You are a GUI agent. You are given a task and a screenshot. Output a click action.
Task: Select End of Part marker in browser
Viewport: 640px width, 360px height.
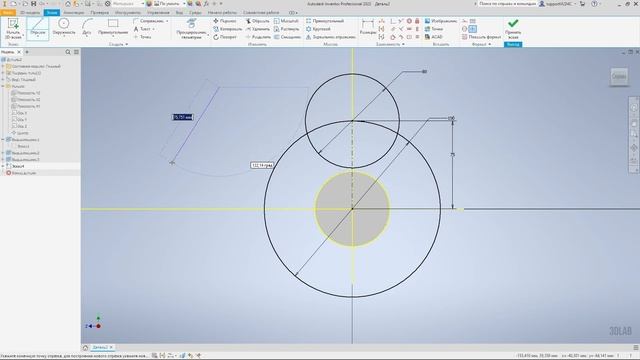(x=21, y=173)
